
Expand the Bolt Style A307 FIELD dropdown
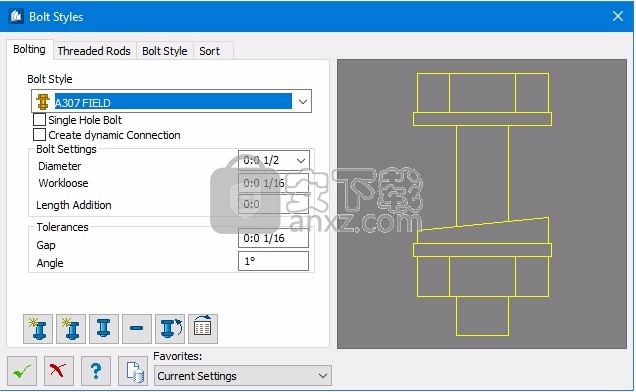click(x=303, y=101)
